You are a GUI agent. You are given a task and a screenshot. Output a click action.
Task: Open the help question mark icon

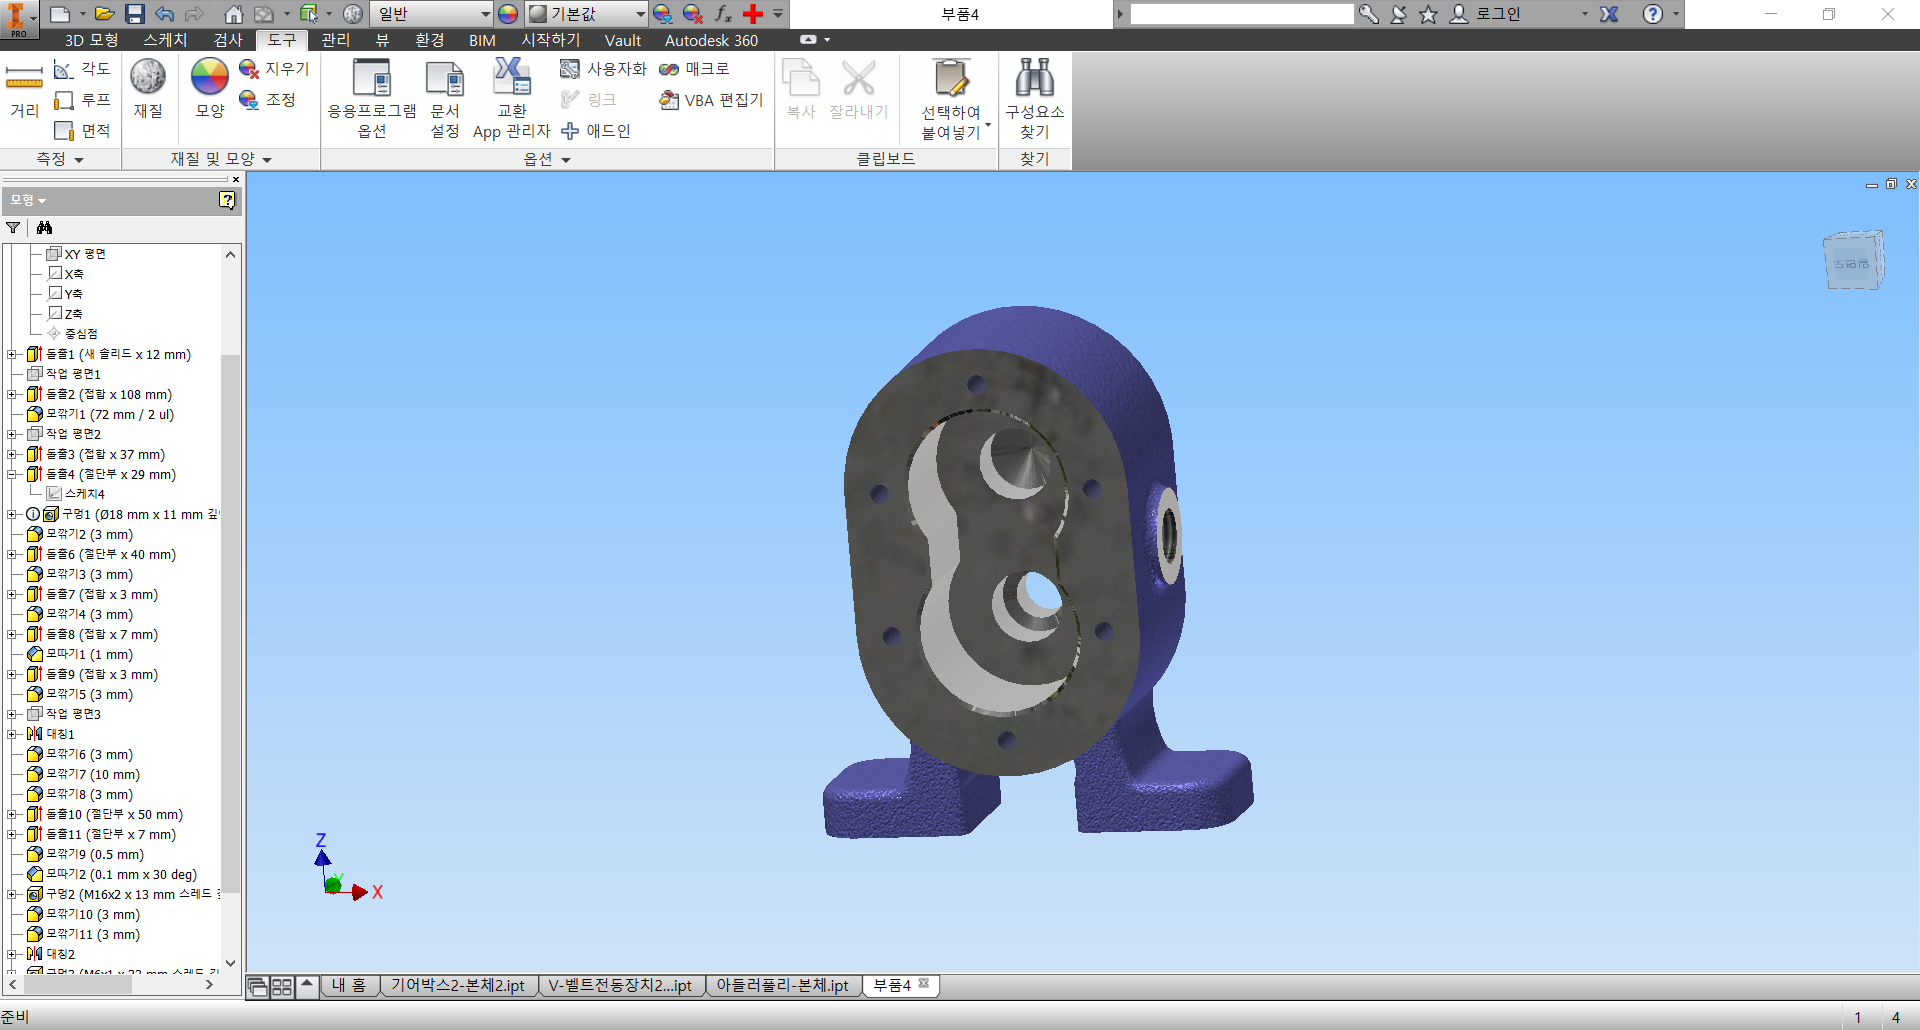[1653, 14]
